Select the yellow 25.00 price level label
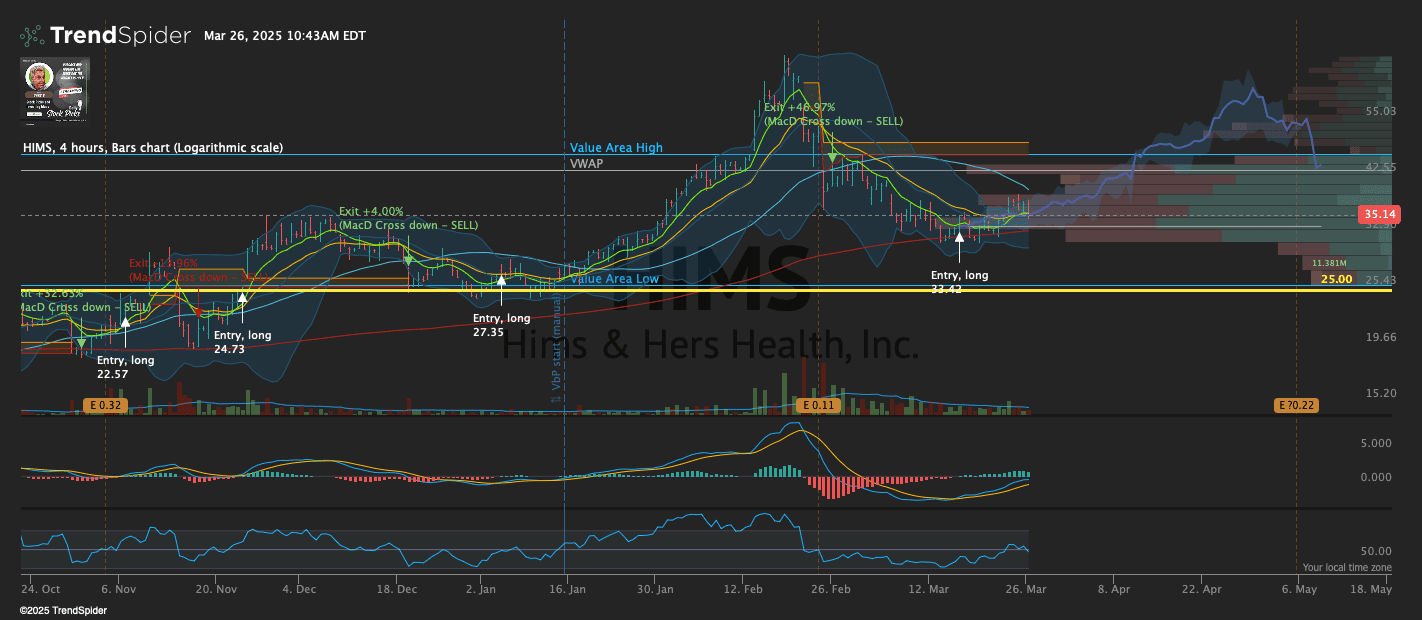 coord(1336,279)
